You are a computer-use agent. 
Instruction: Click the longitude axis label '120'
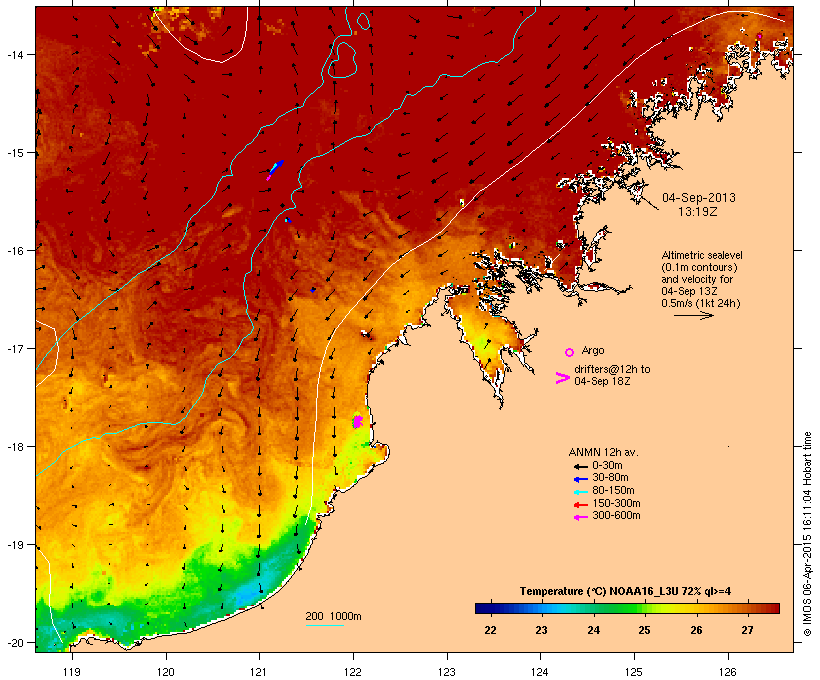click(x=166, y=672)
